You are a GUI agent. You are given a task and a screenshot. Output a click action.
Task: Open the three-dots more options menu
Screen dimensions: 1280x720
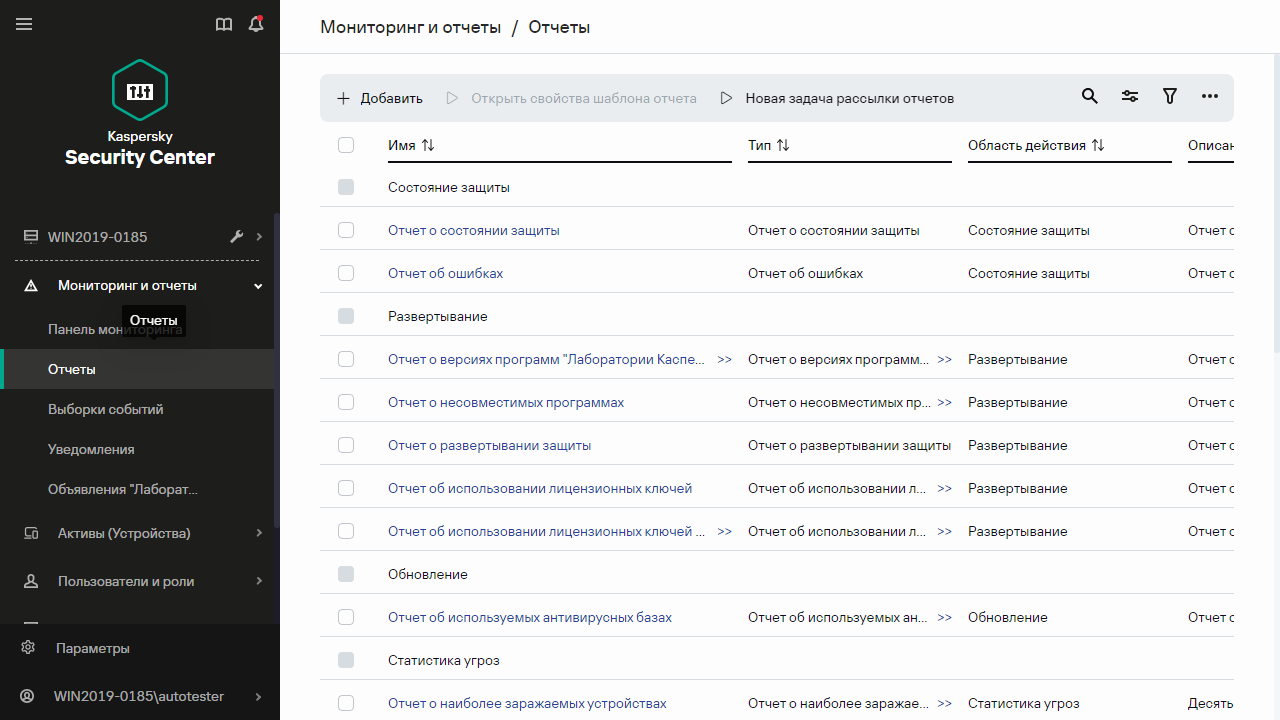[x=1210, y=97]
